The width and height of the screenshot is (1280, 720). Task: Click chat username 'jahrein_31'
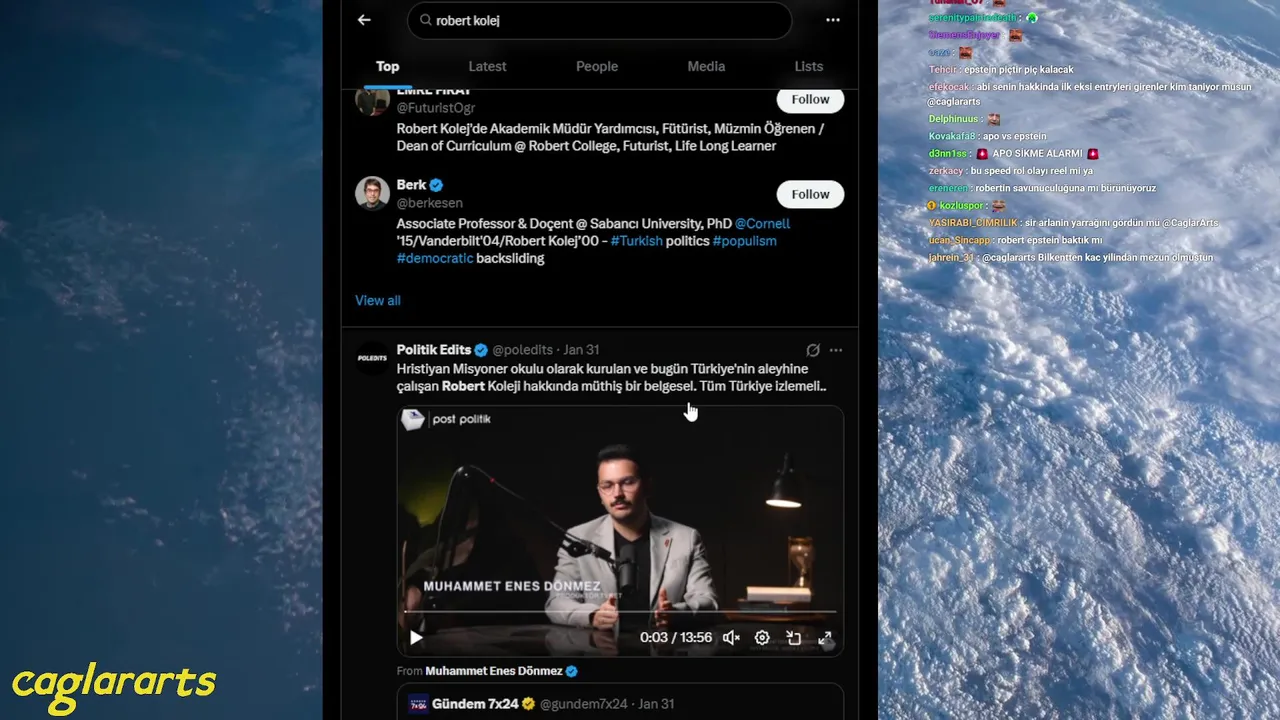(951, 257)
